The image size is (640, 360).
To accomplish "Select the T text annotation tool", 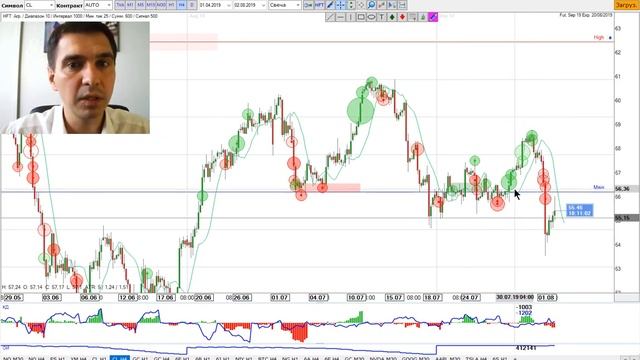I will (382, 17).
